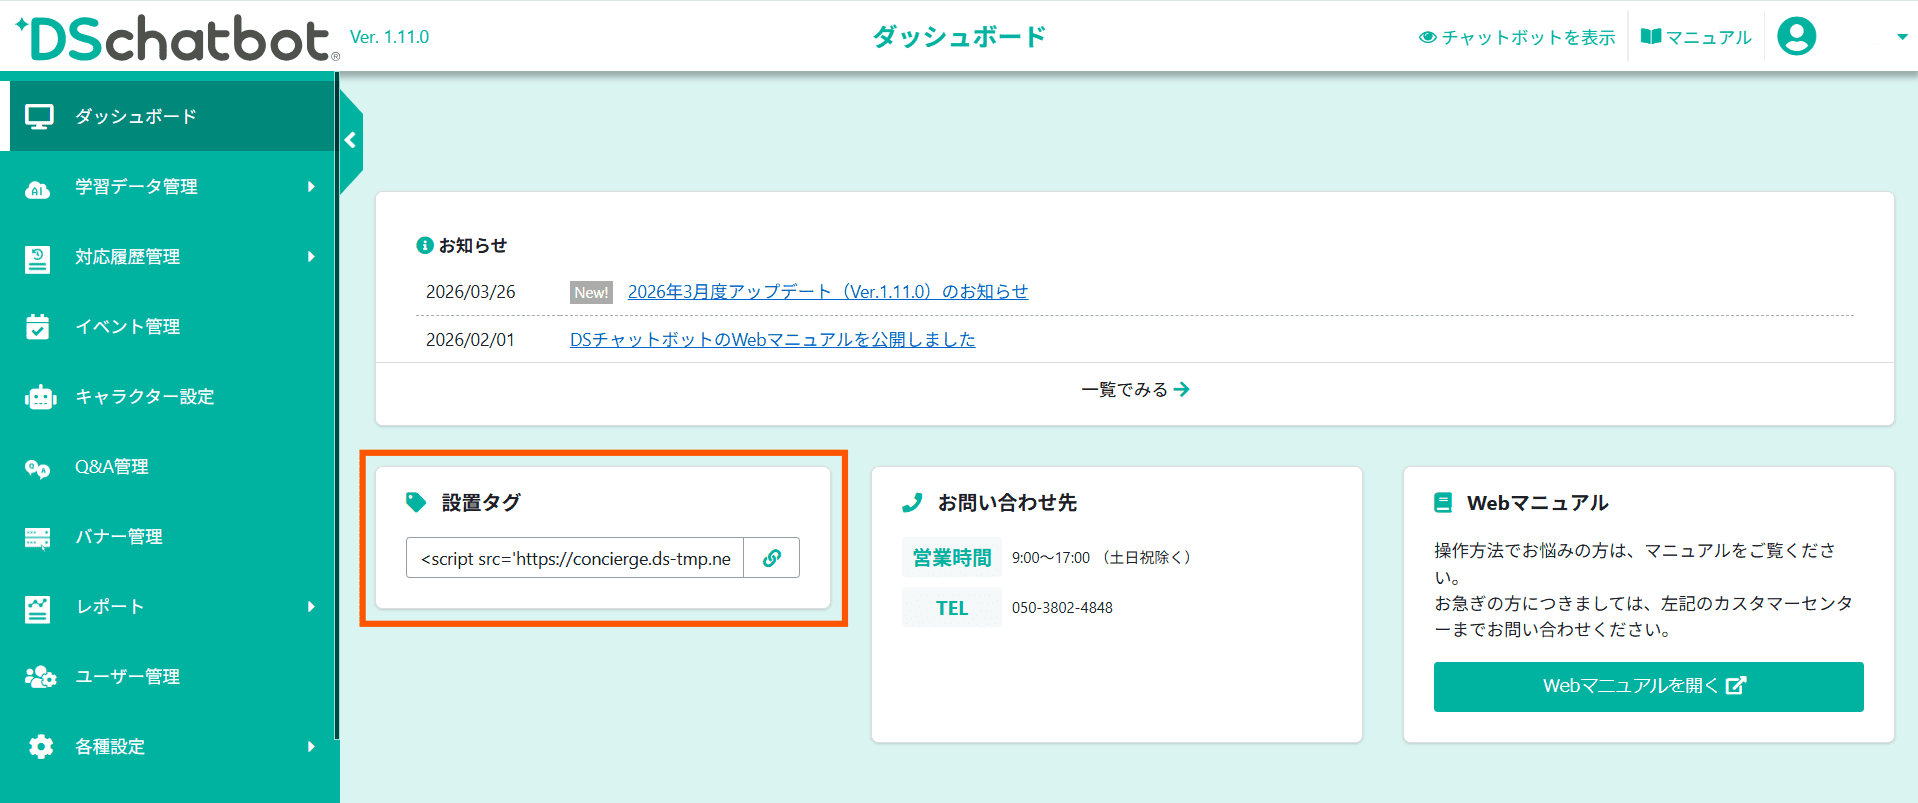Click the DSchatbot logo
The width and height of the screenshot is (1918, 803).
177,38
